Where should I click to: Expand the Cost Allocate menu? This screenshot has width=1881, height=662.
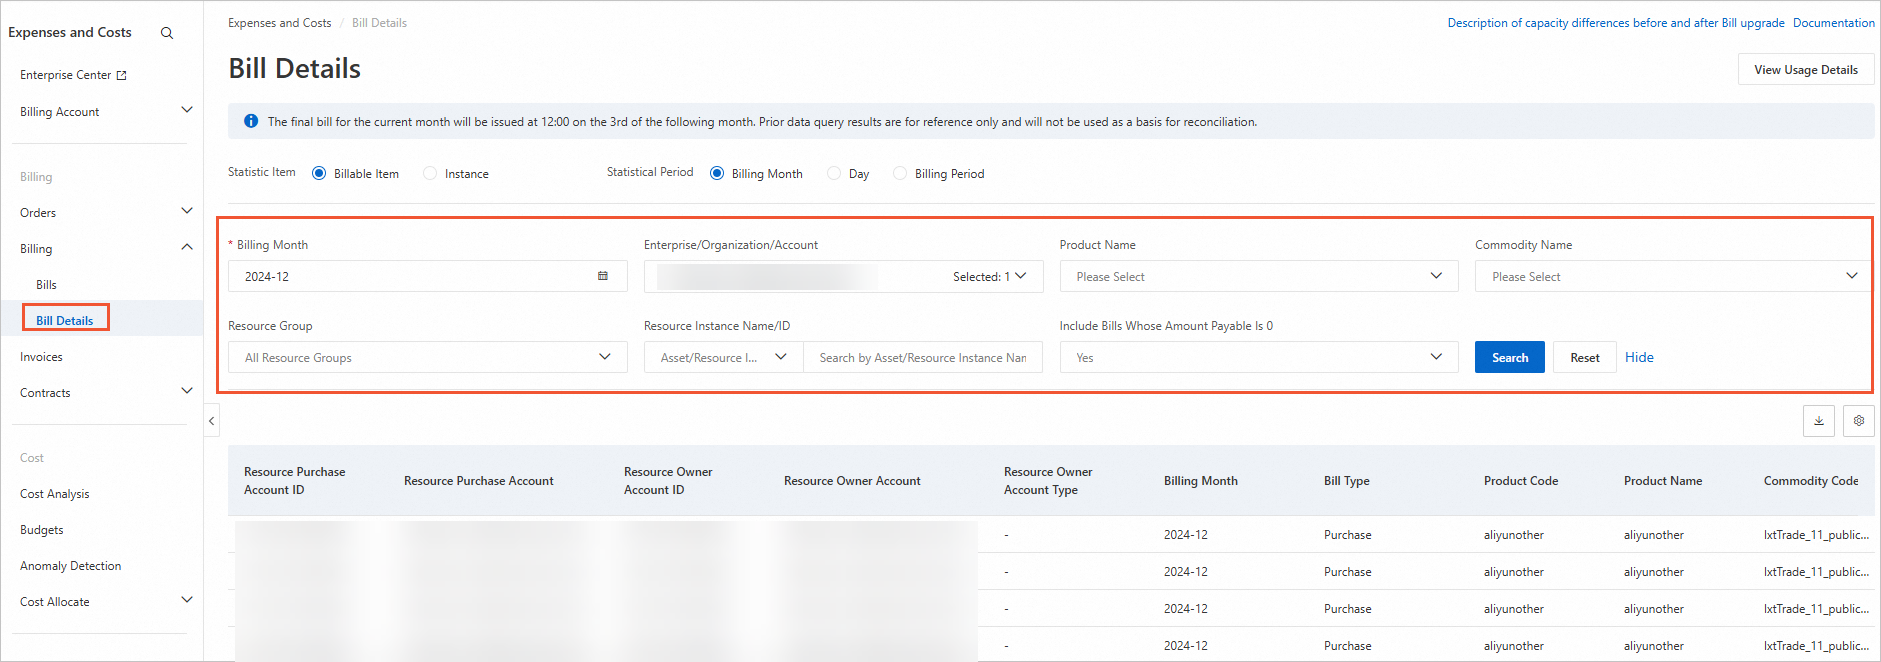[186, 600]
